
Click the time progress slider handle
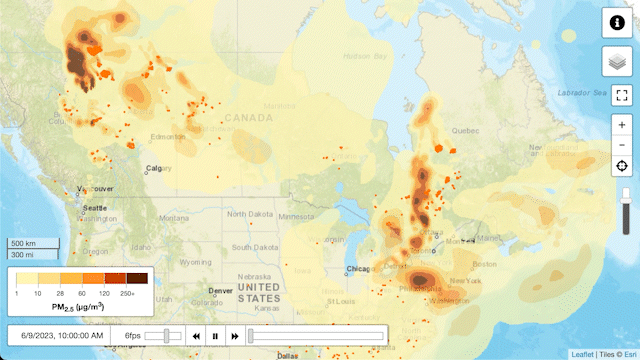251,336
